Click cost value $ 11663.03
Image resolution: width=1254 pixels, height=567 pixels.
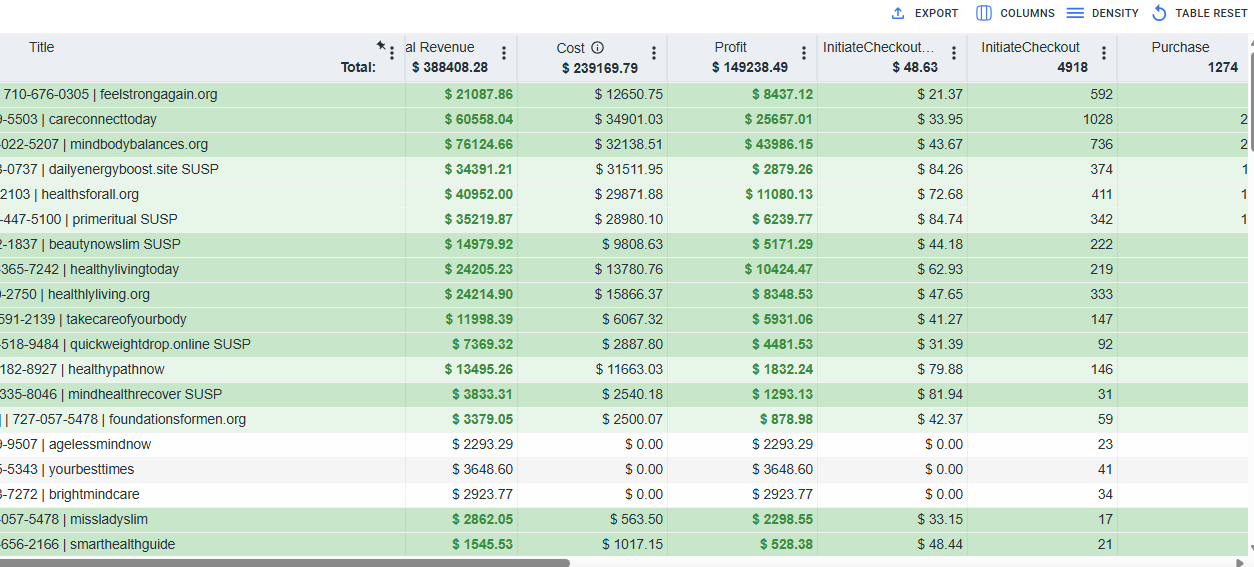[x=629, y=369]
